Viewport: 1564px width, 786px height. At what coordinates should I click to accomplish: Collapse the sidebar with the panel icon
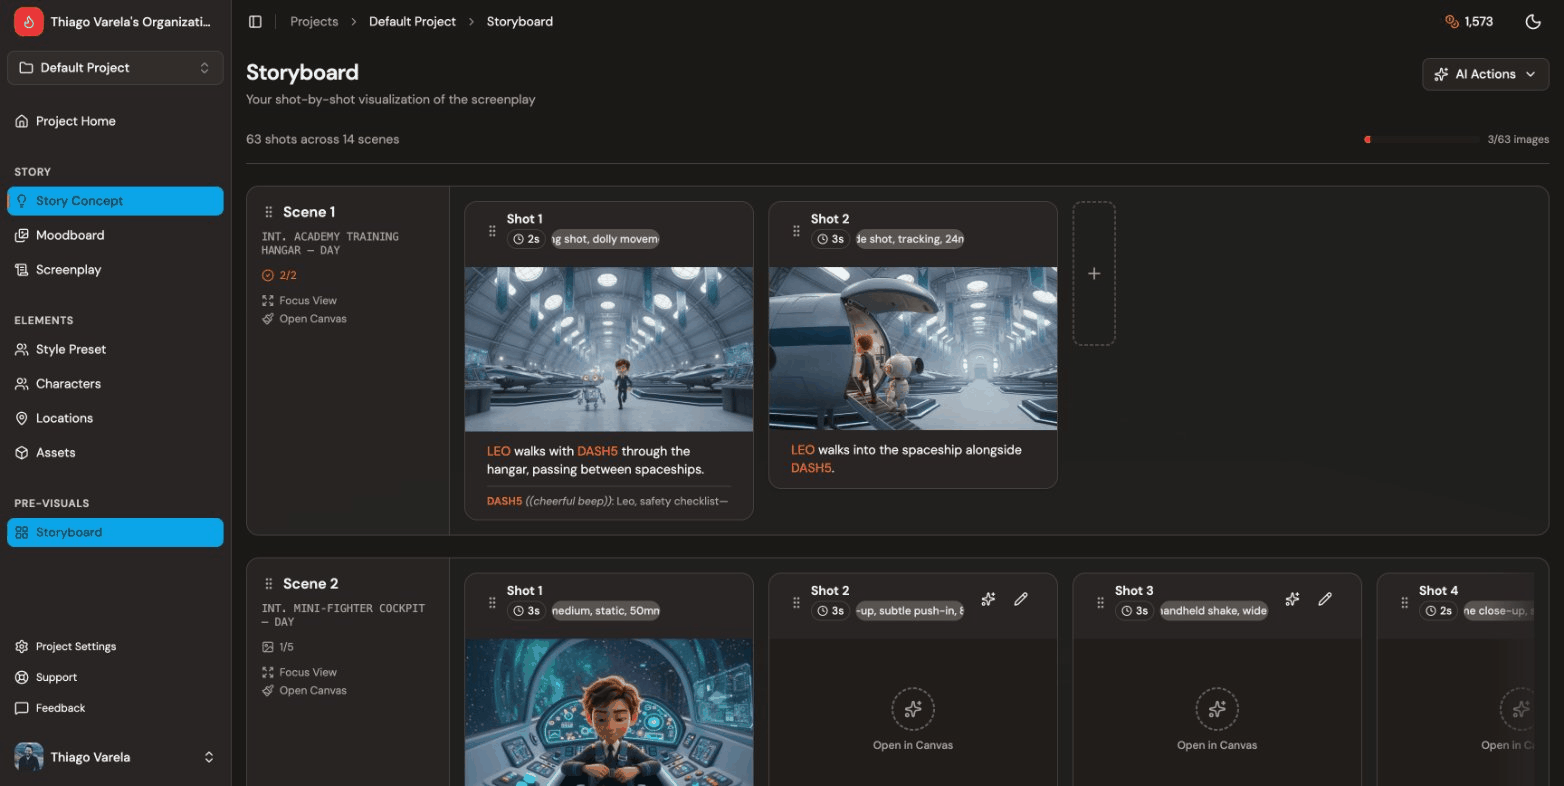tap(255, 21)
